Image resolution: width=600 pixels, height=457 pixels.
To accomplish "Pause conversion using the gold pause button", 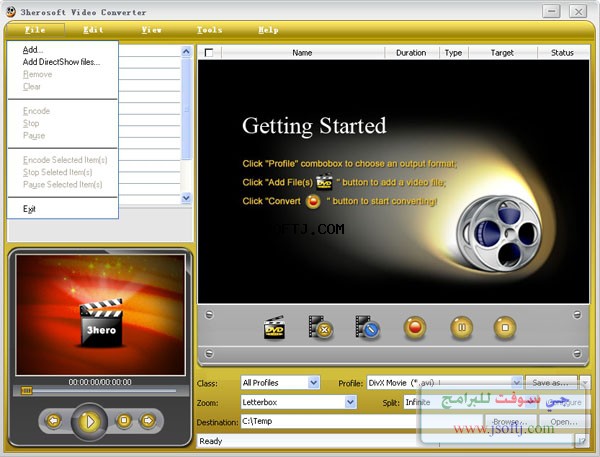I will (461, 328).
